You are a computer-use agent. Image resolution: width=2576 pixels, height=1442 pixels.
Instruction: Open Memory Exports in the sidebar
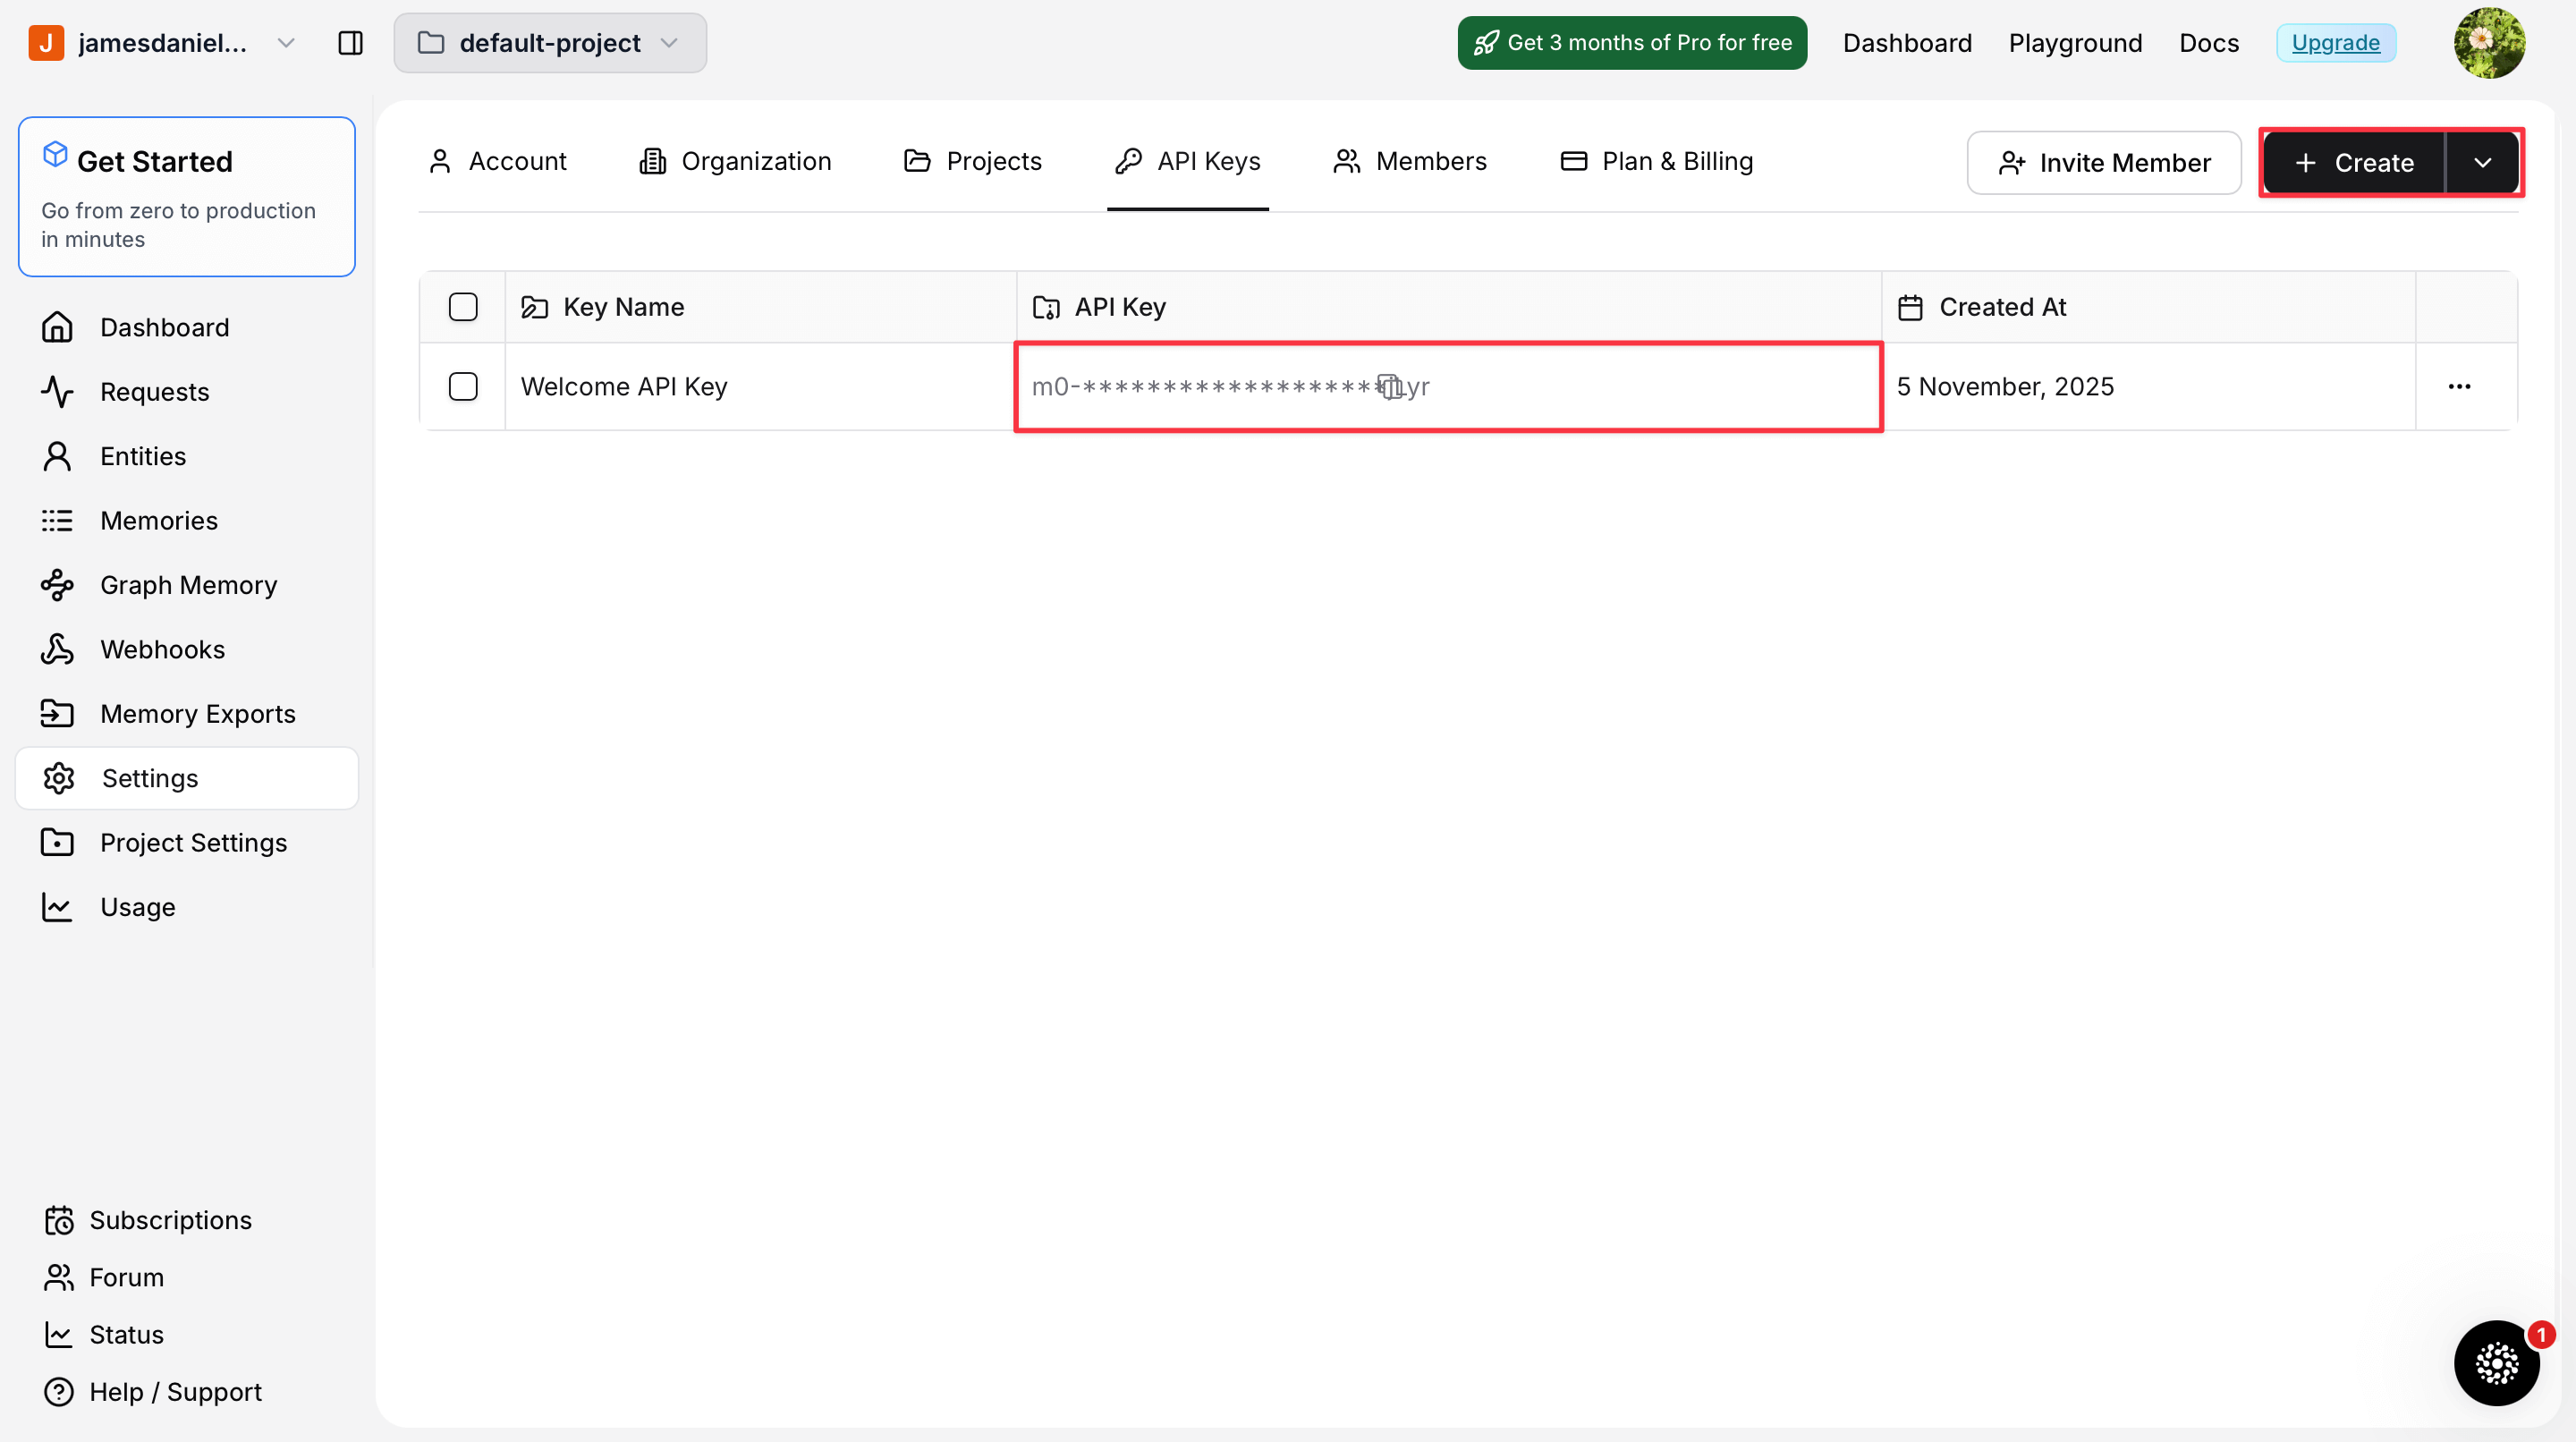[197, 714]
